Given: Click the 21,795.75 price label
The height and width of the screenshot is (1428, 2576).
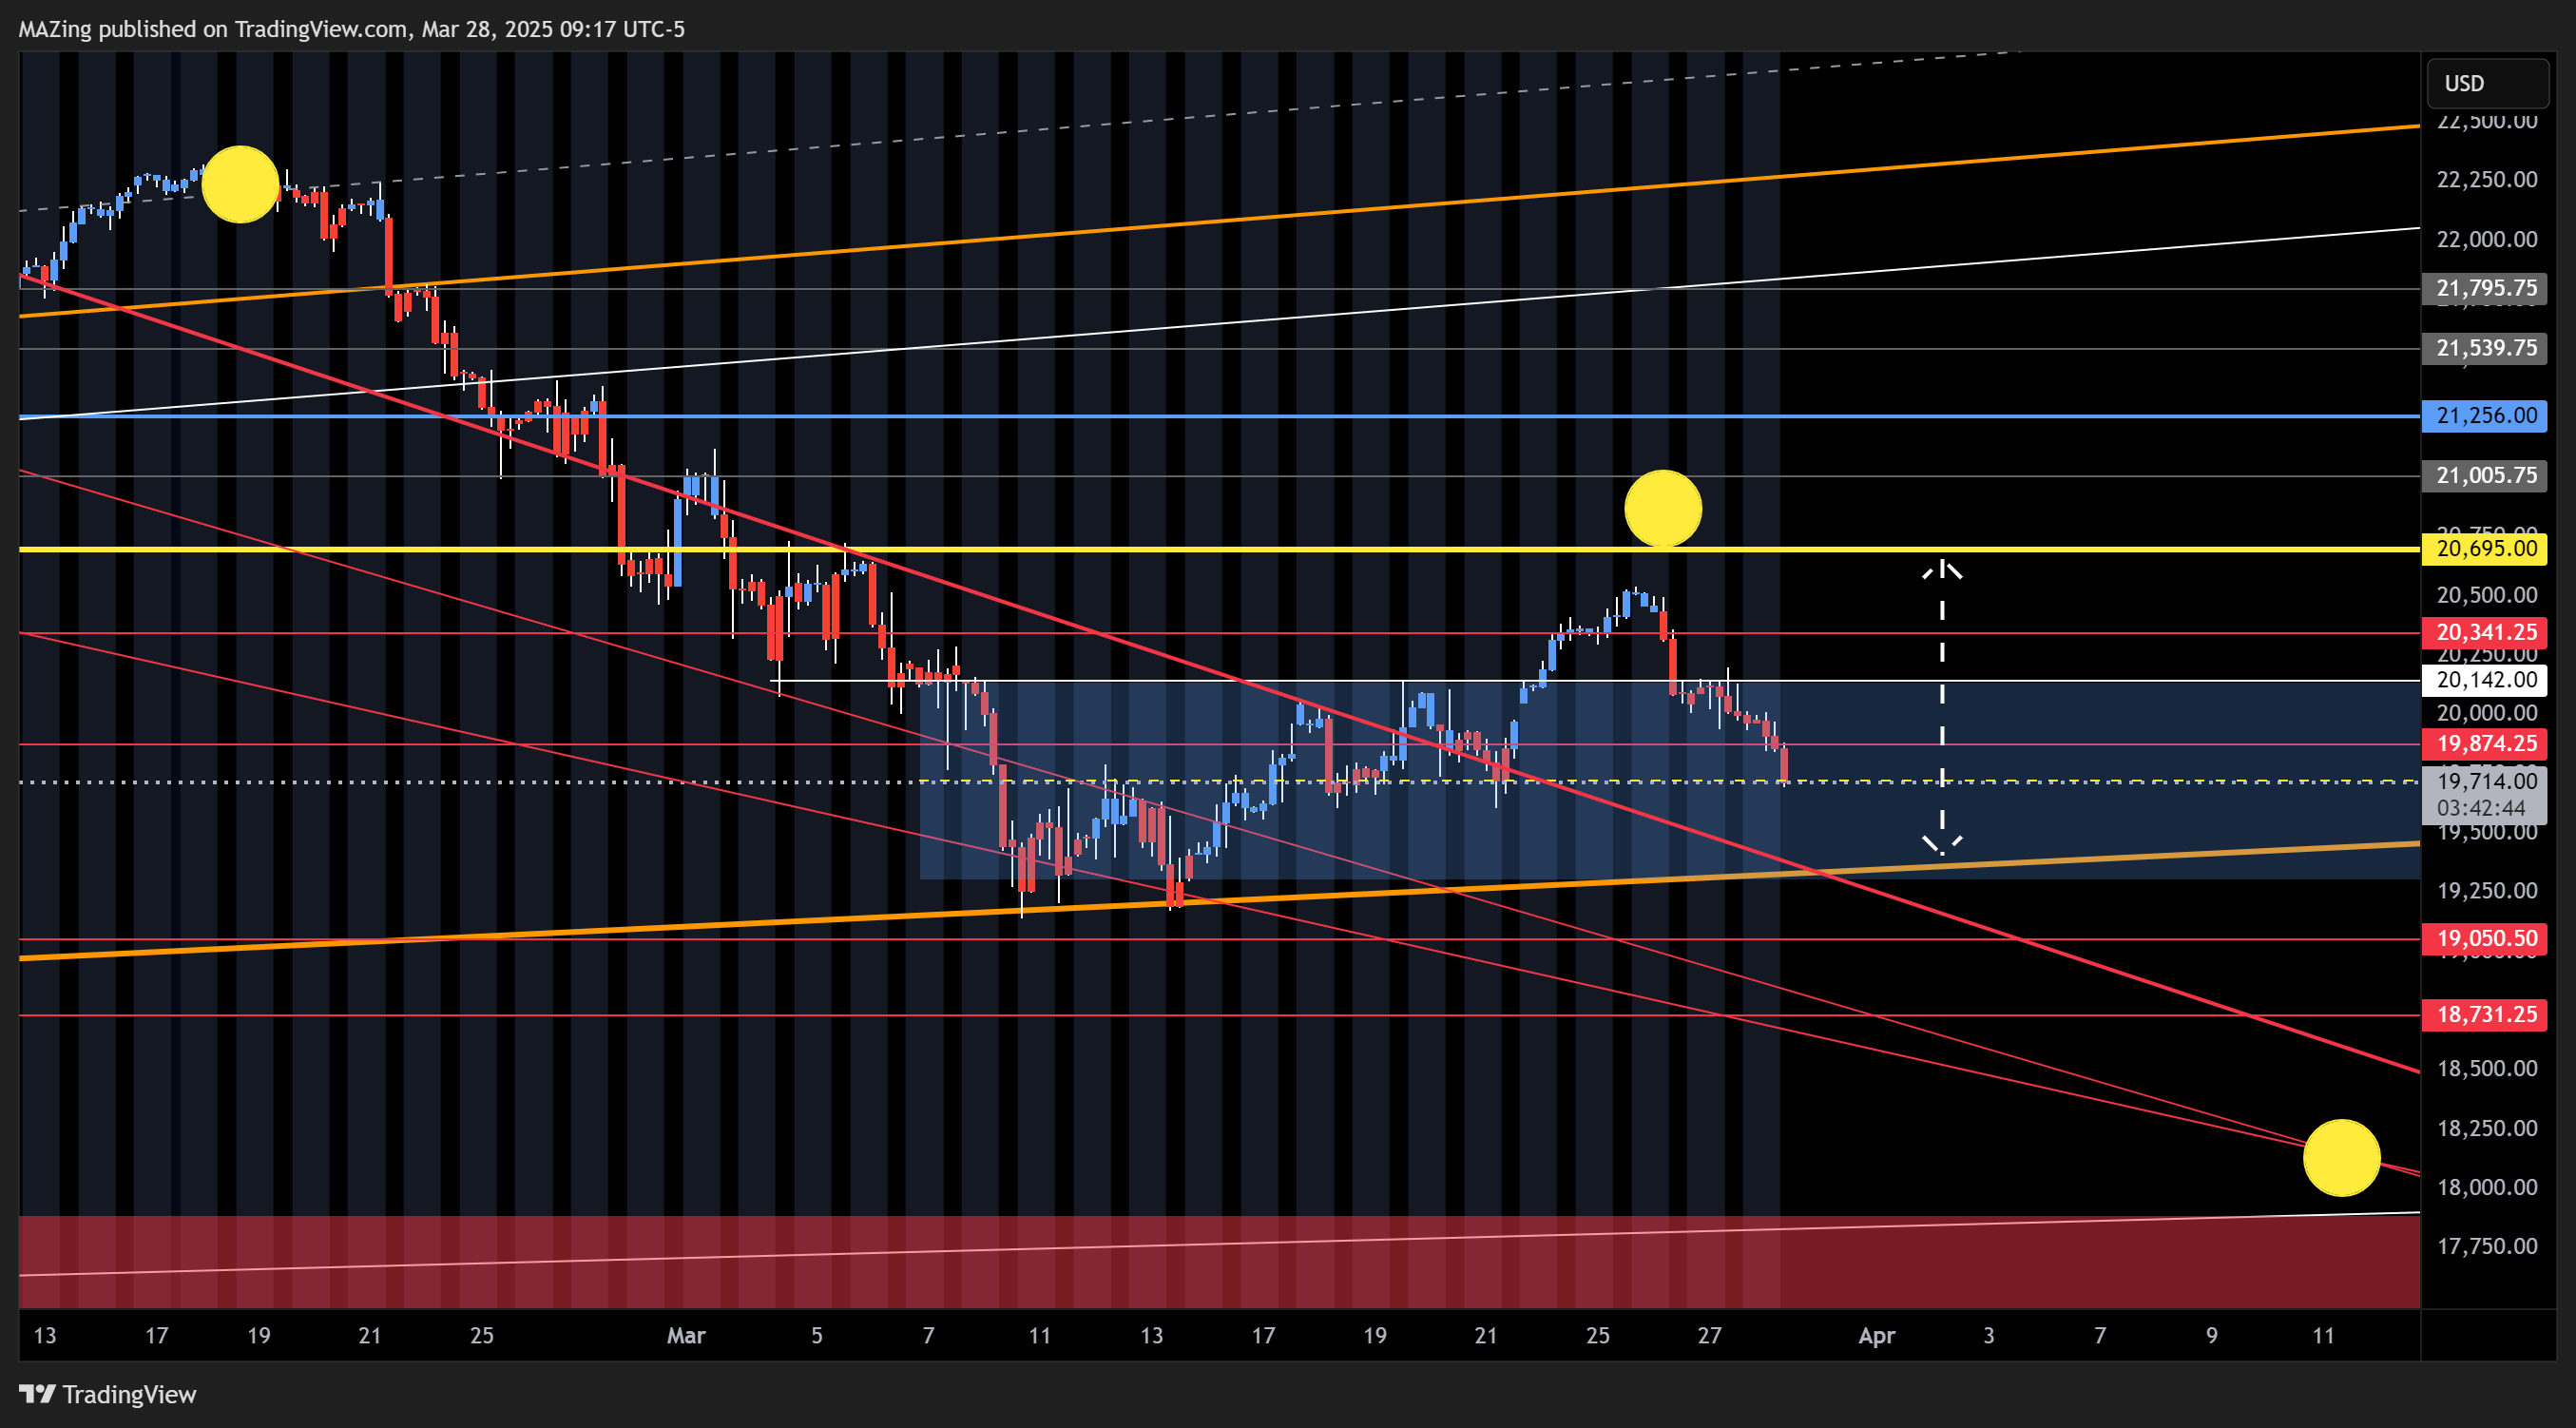Looking at the screenshot, I should (x=2485, y=289).
